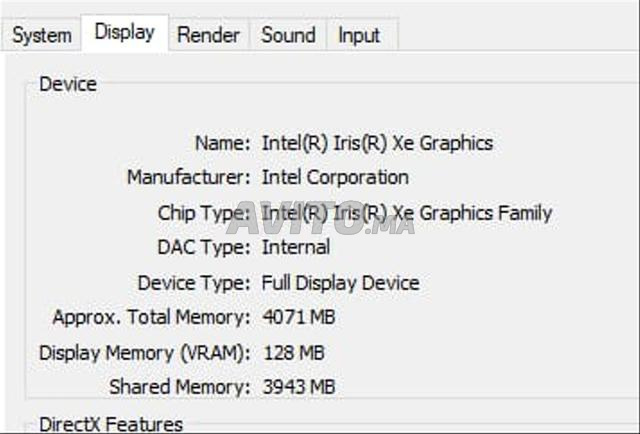Click the Display Memory (VRAM) label
Viewport: 640px width, 434px height.
(144, 352)
